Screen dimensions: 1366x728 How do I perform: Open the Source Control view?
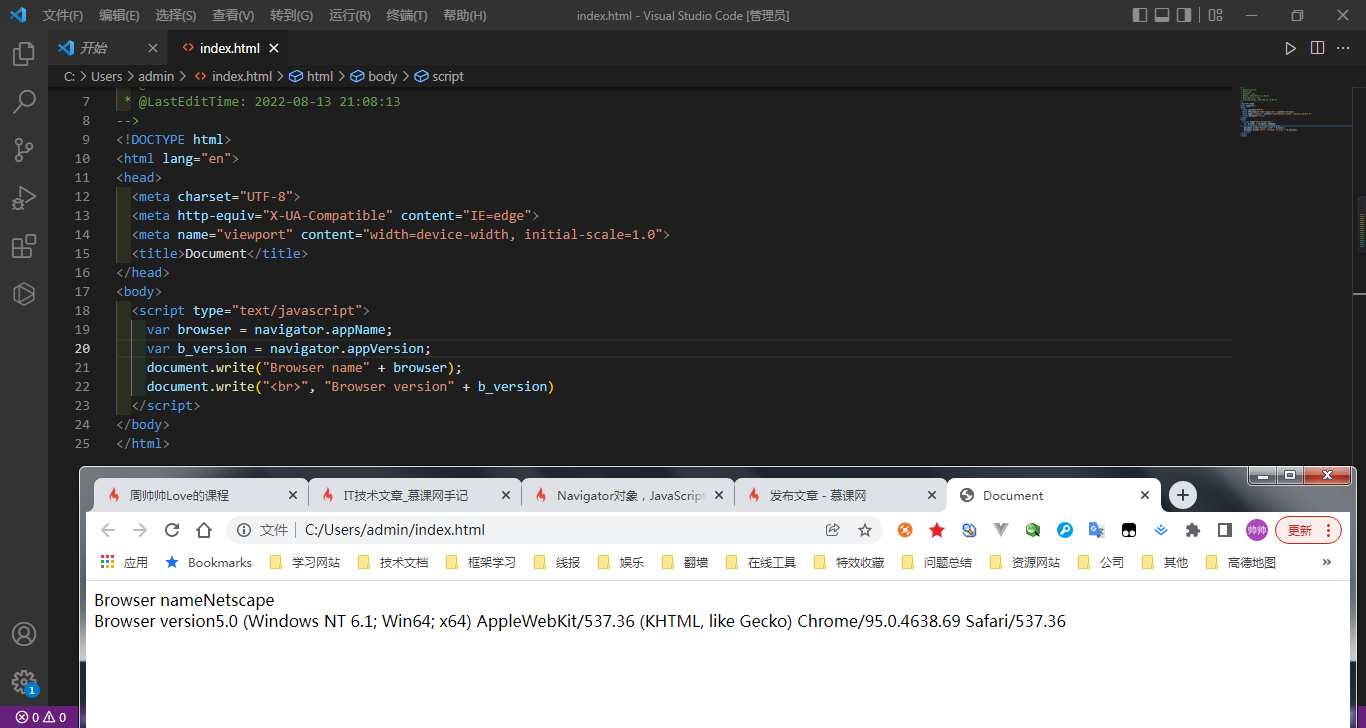24,149
